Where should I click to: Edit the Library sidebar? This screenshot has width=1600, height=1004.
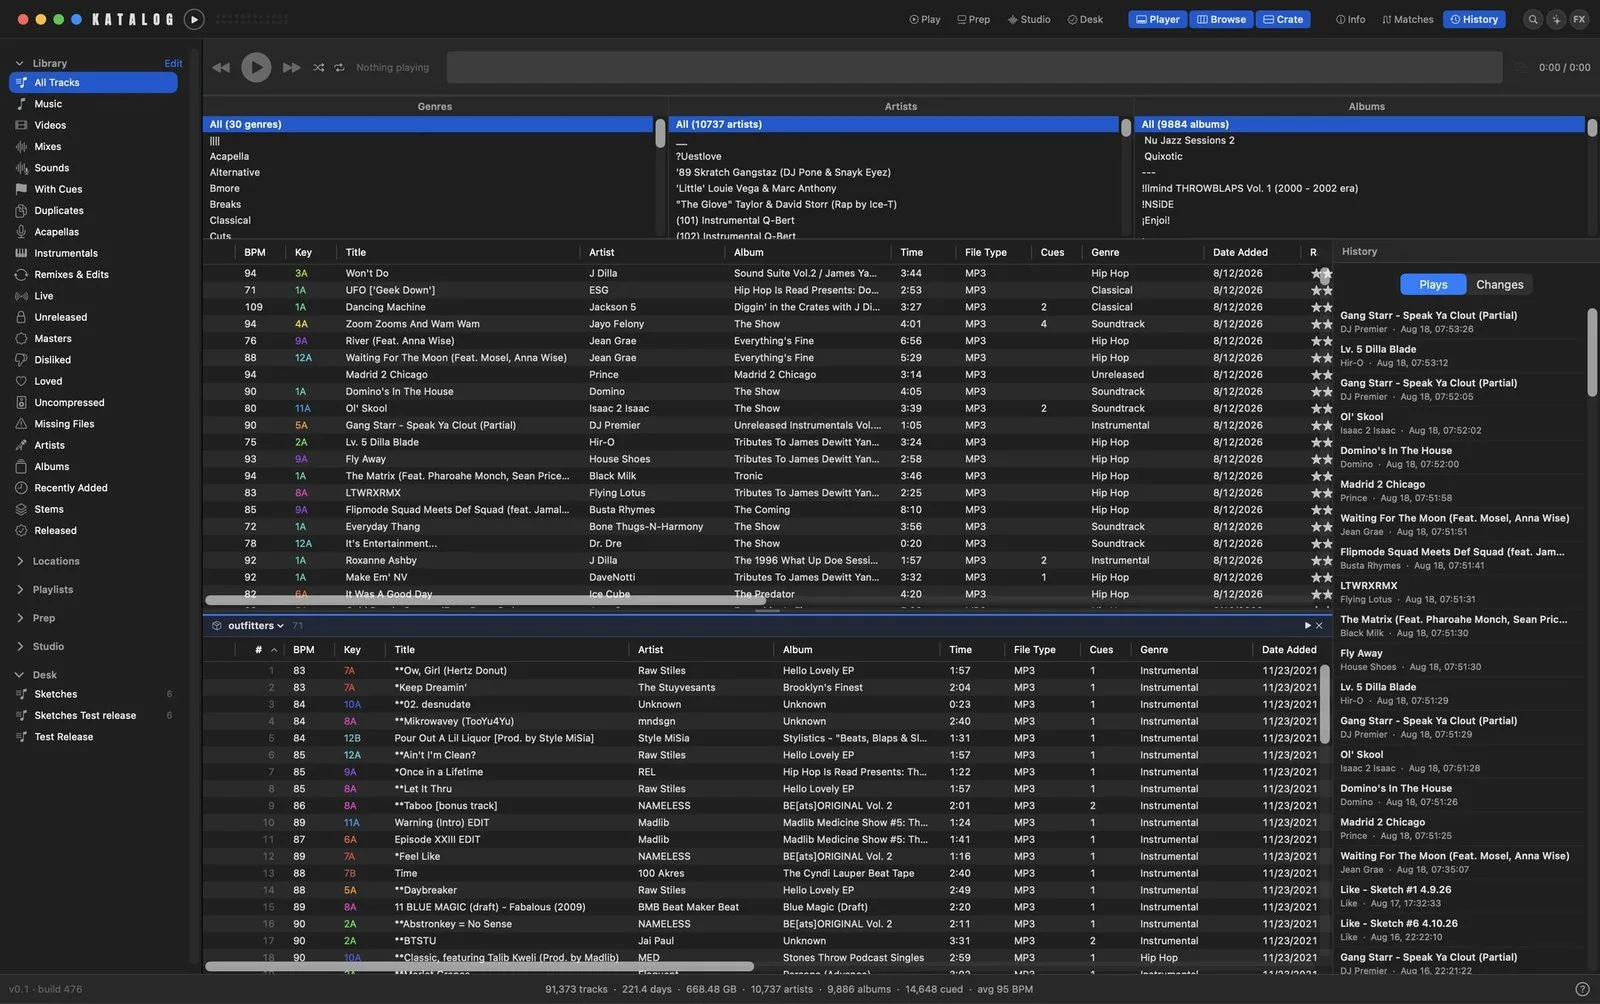[x=173, y=63]
